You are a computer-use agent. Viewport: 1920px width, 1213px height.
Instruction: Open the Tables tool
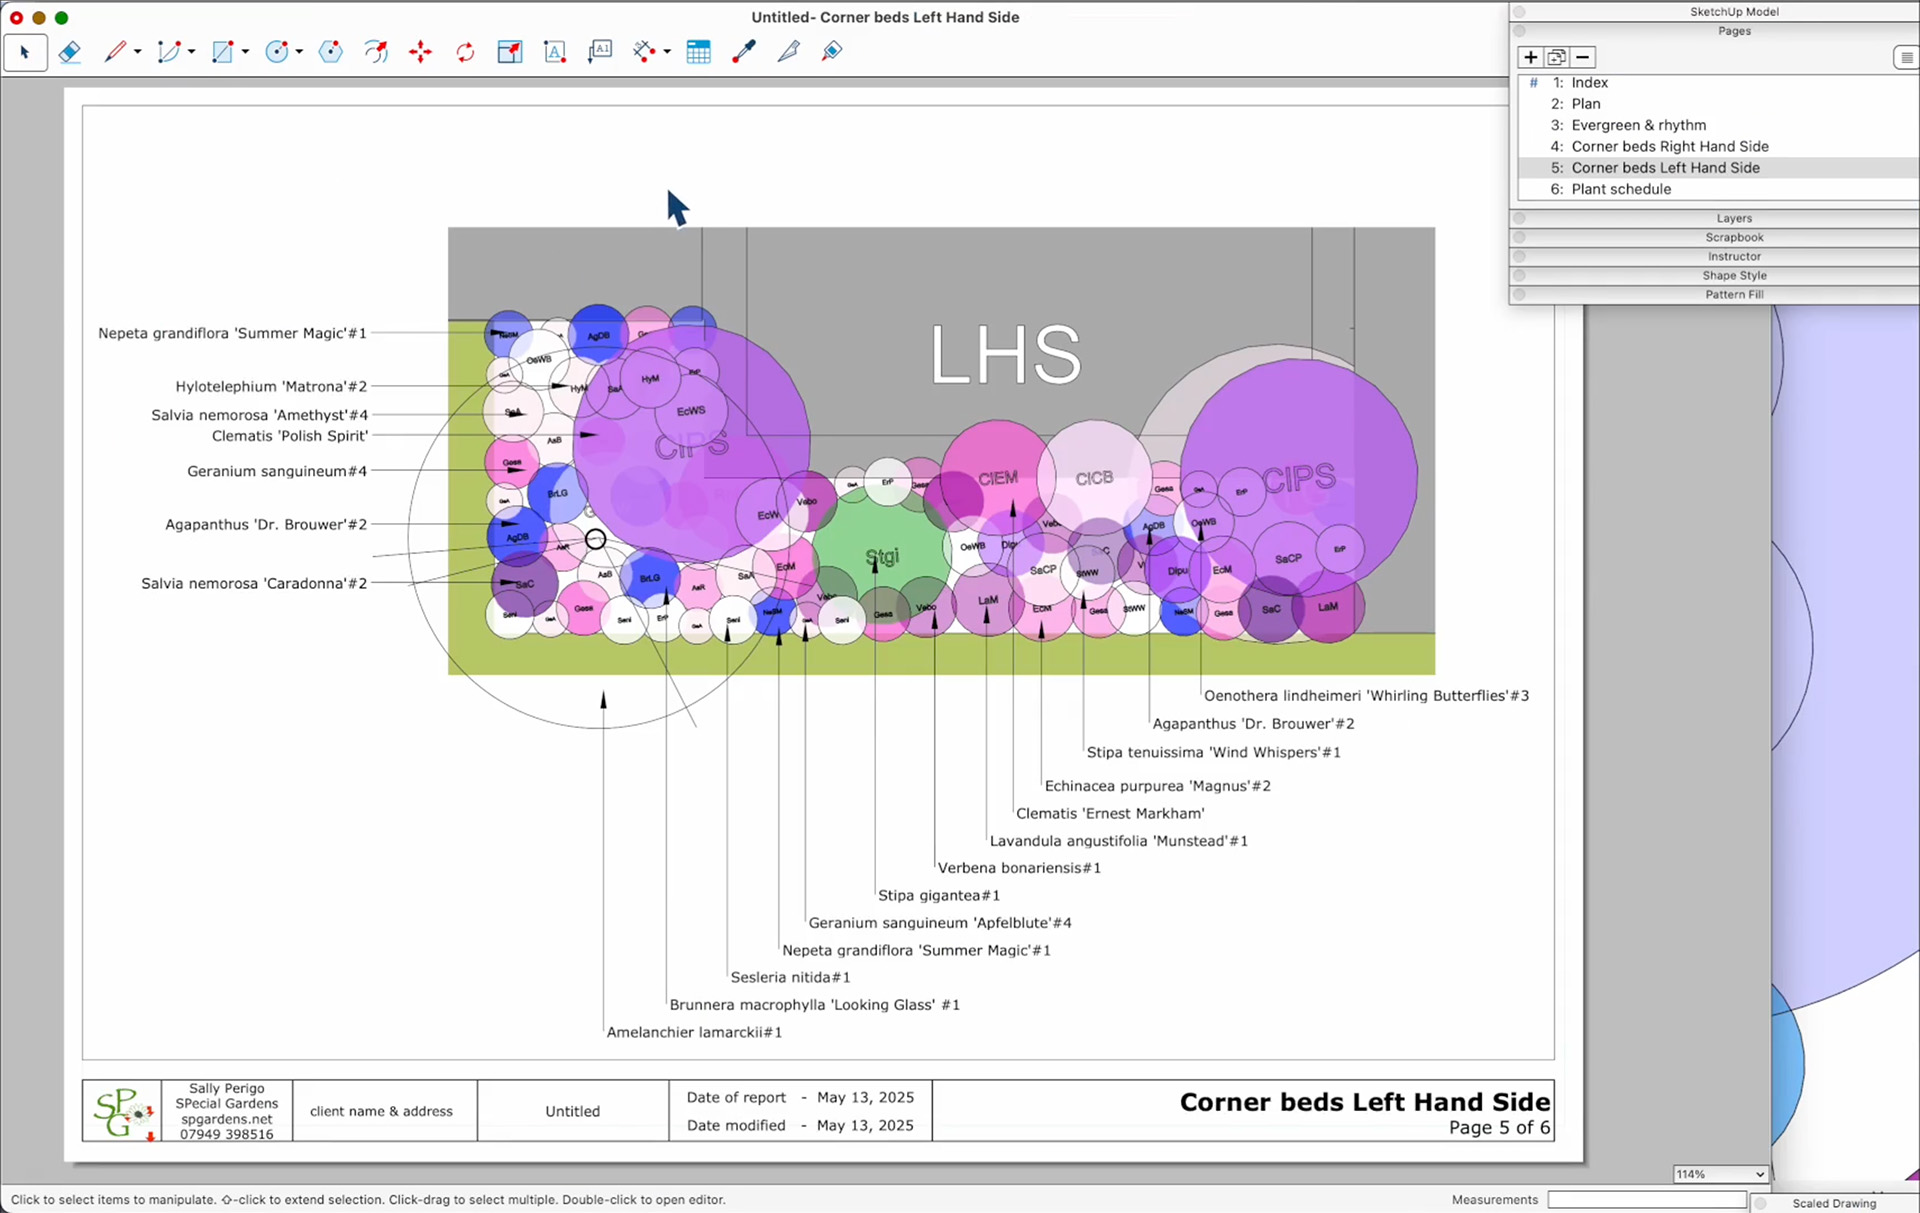click(698, 51)
